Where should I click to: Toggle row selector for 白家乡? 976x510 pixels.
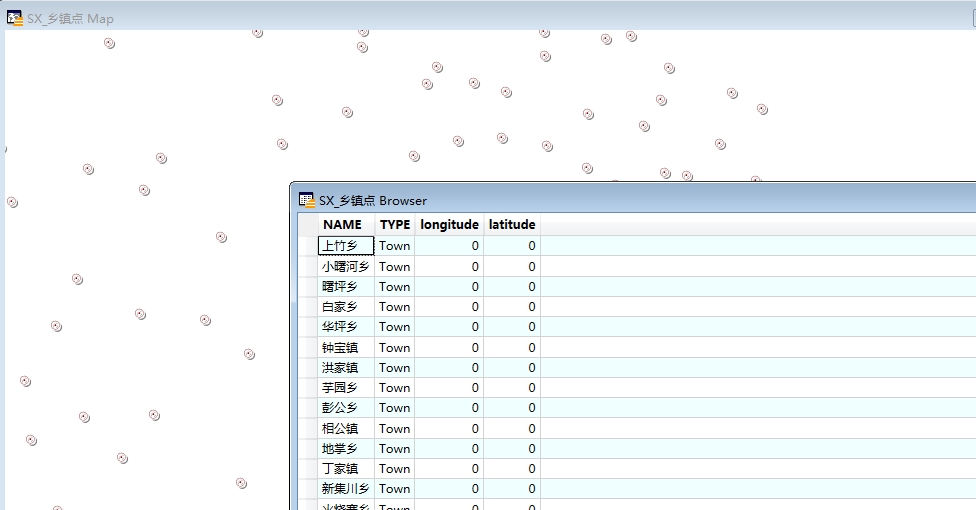308,307
